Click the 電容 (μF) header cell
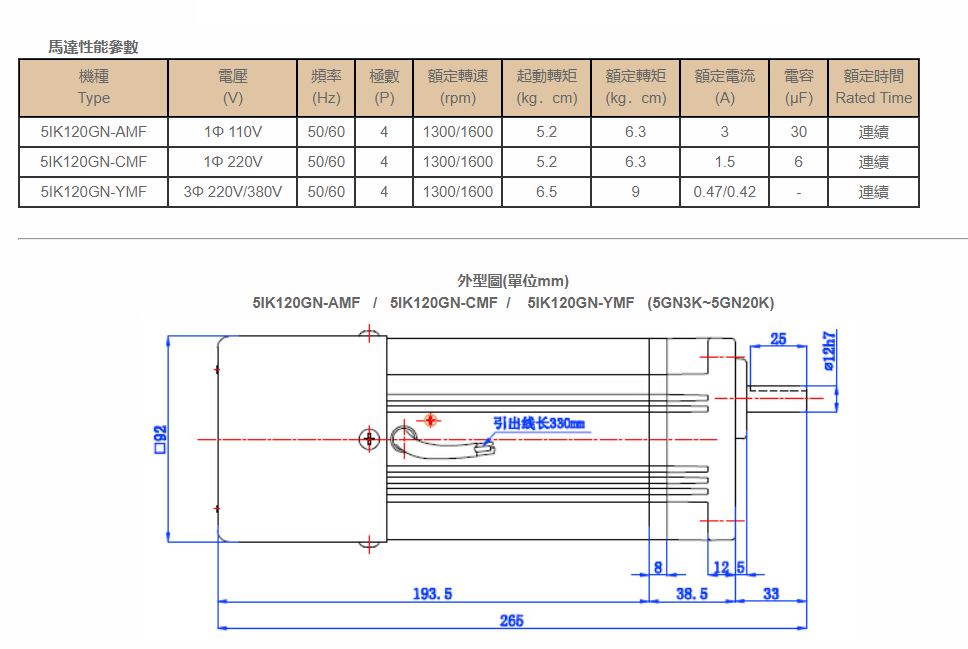This screenshot has height=649, width=968. point(798,87)
